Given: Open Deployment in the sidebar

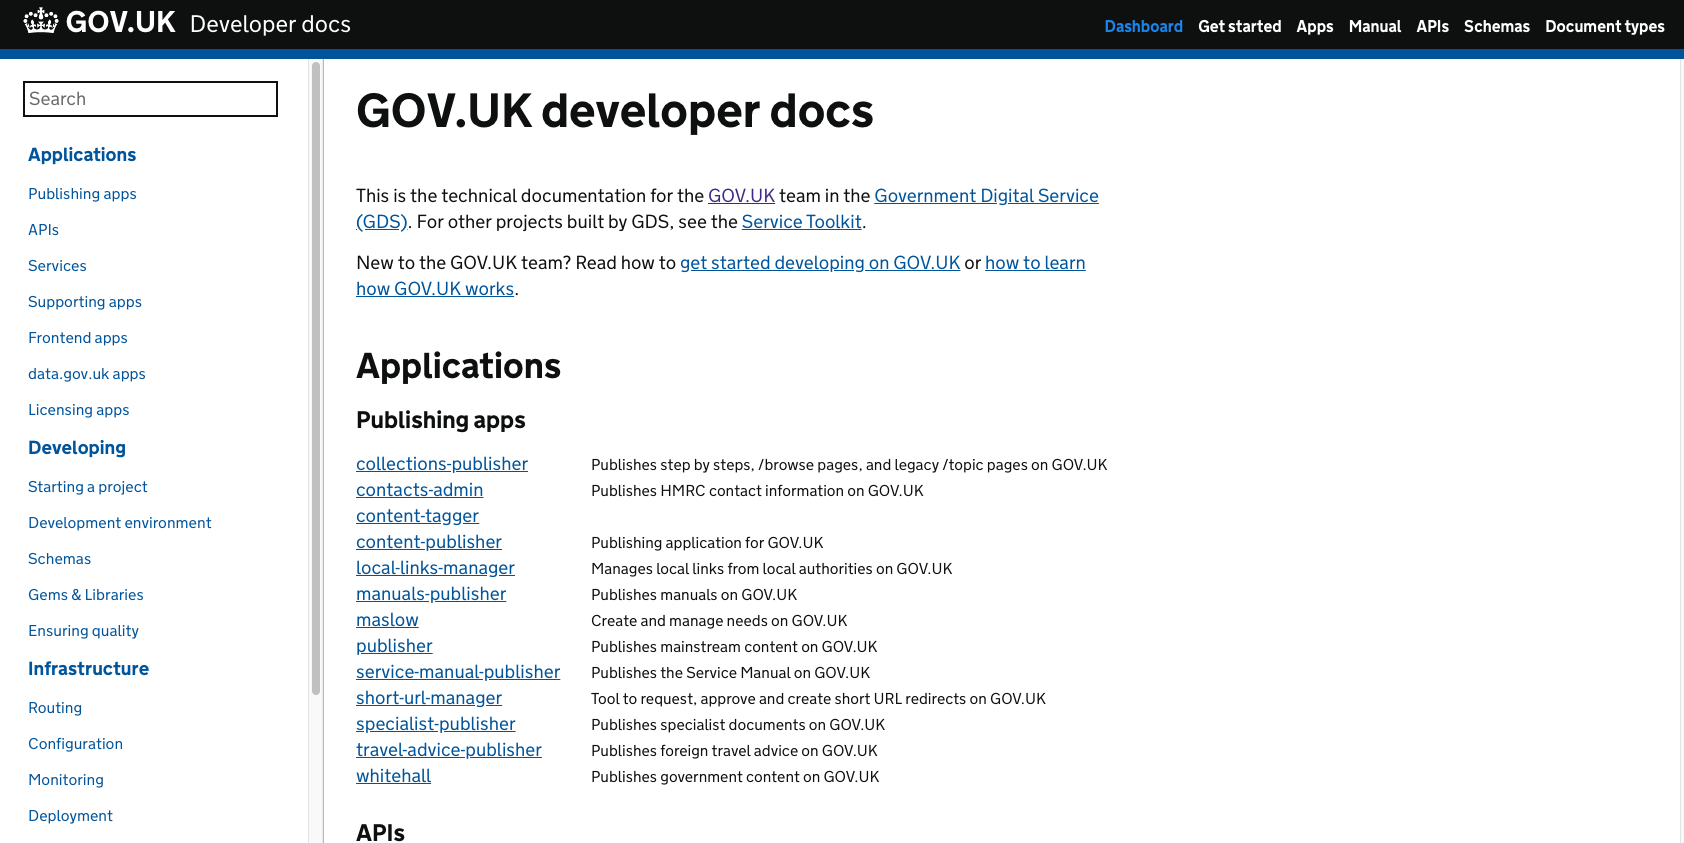Looking at the screenshot, I should click(x=70, y=816).
